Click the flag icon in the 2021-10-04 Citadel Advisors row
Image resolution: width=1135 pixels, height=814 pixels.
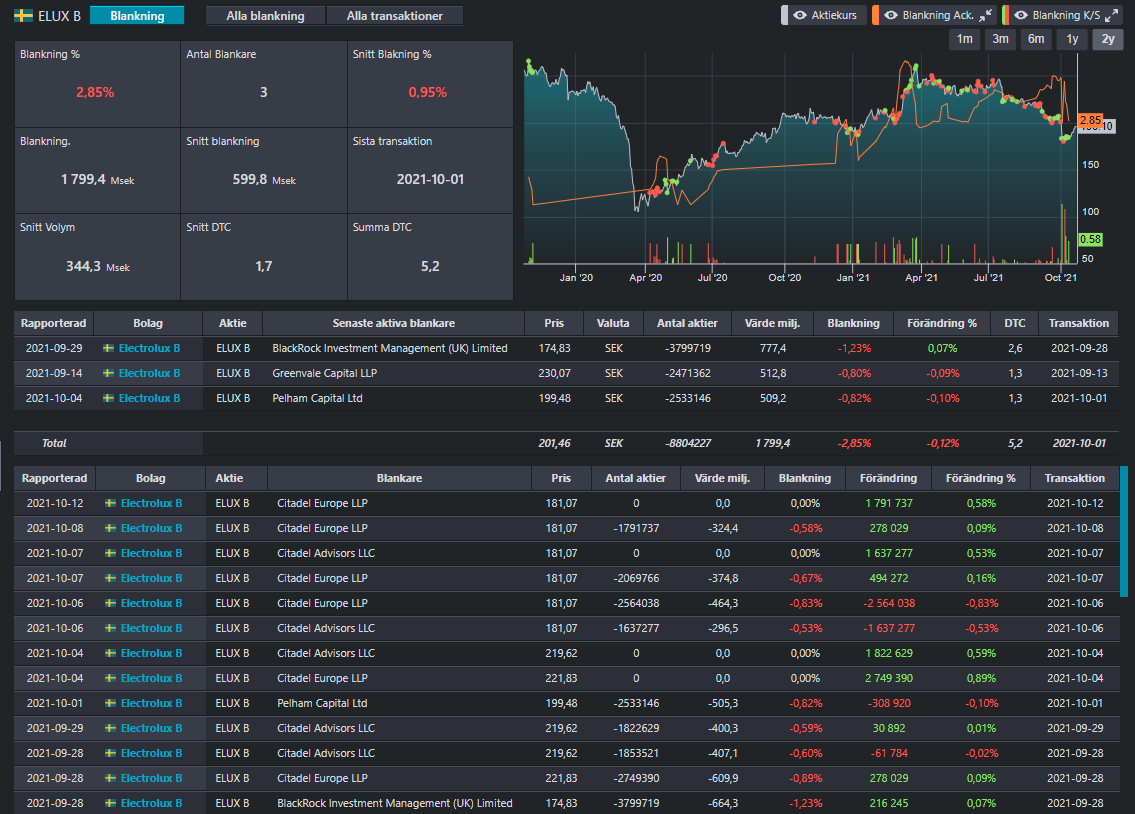111,653
